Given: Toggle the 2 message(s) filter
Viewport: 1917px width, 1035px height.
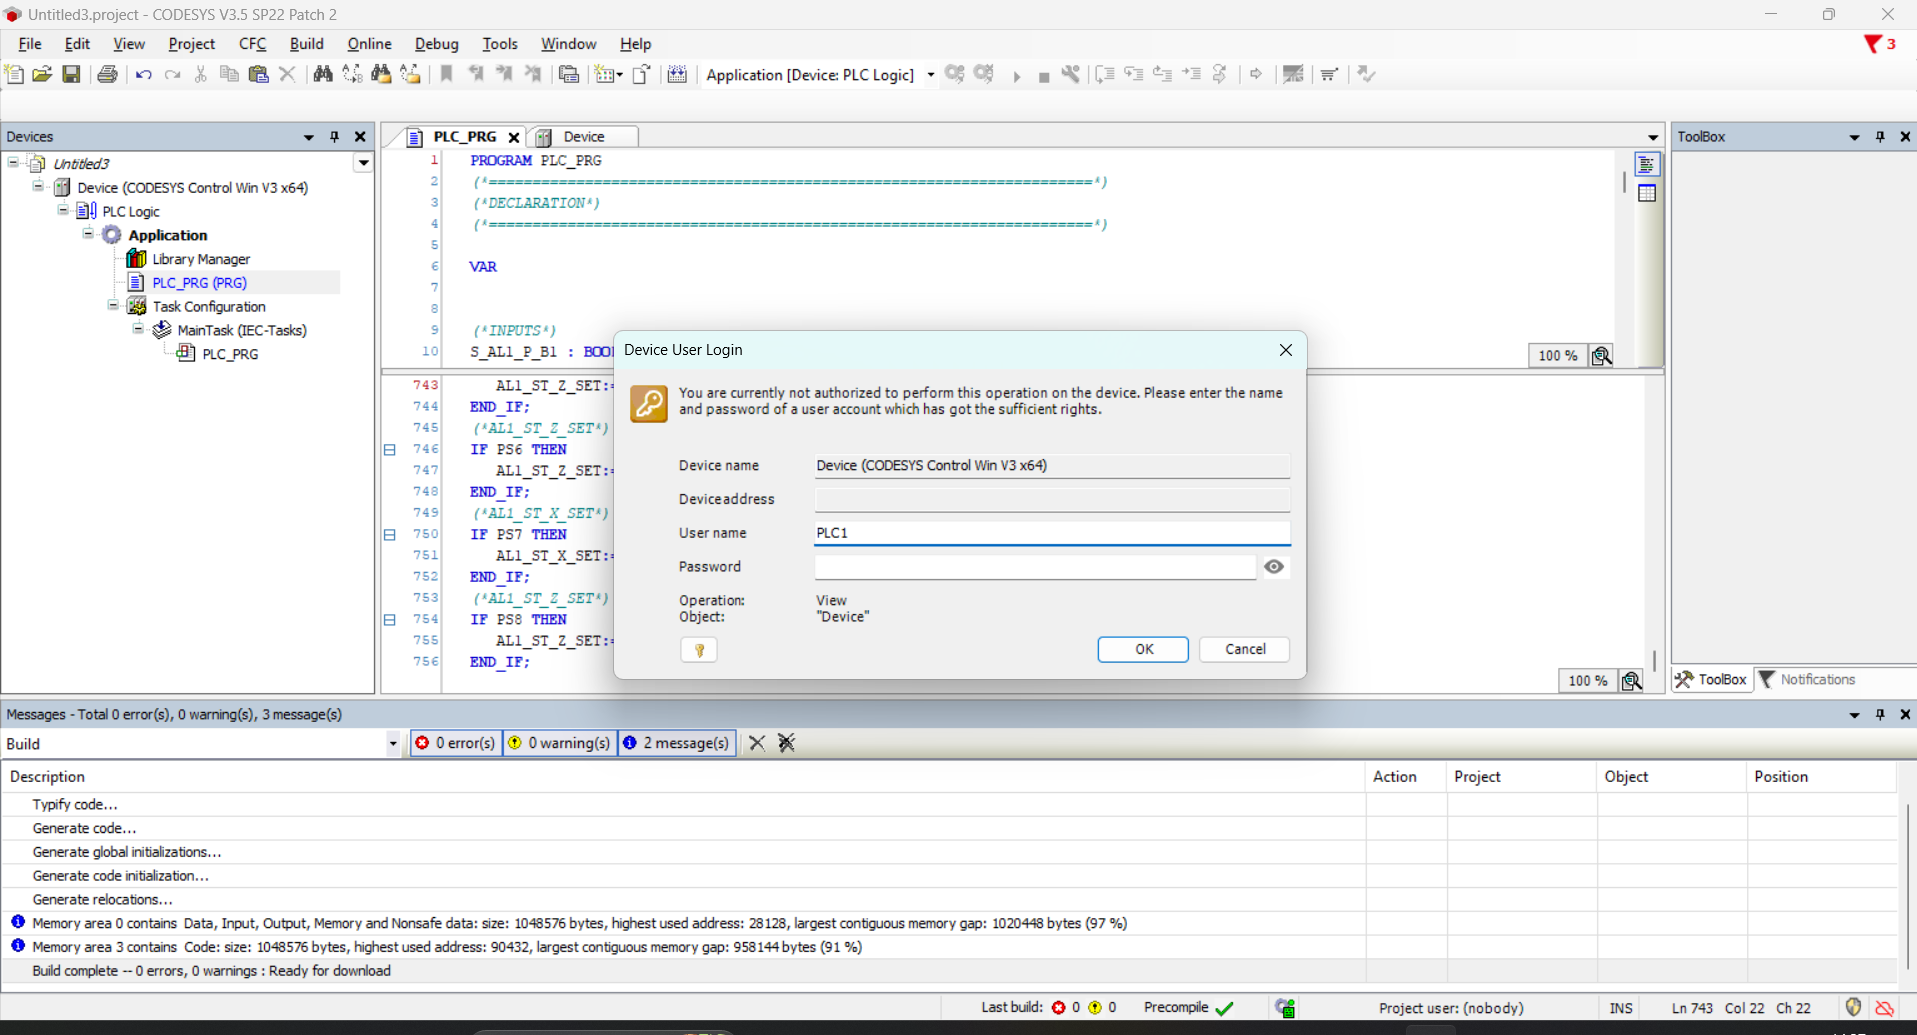Looking at the screenshot, I should click(677, 743).
